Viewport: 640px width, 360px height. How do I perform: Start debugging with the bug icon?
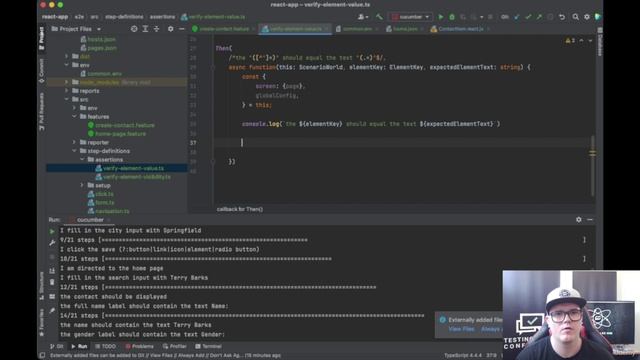pos(452,17)
